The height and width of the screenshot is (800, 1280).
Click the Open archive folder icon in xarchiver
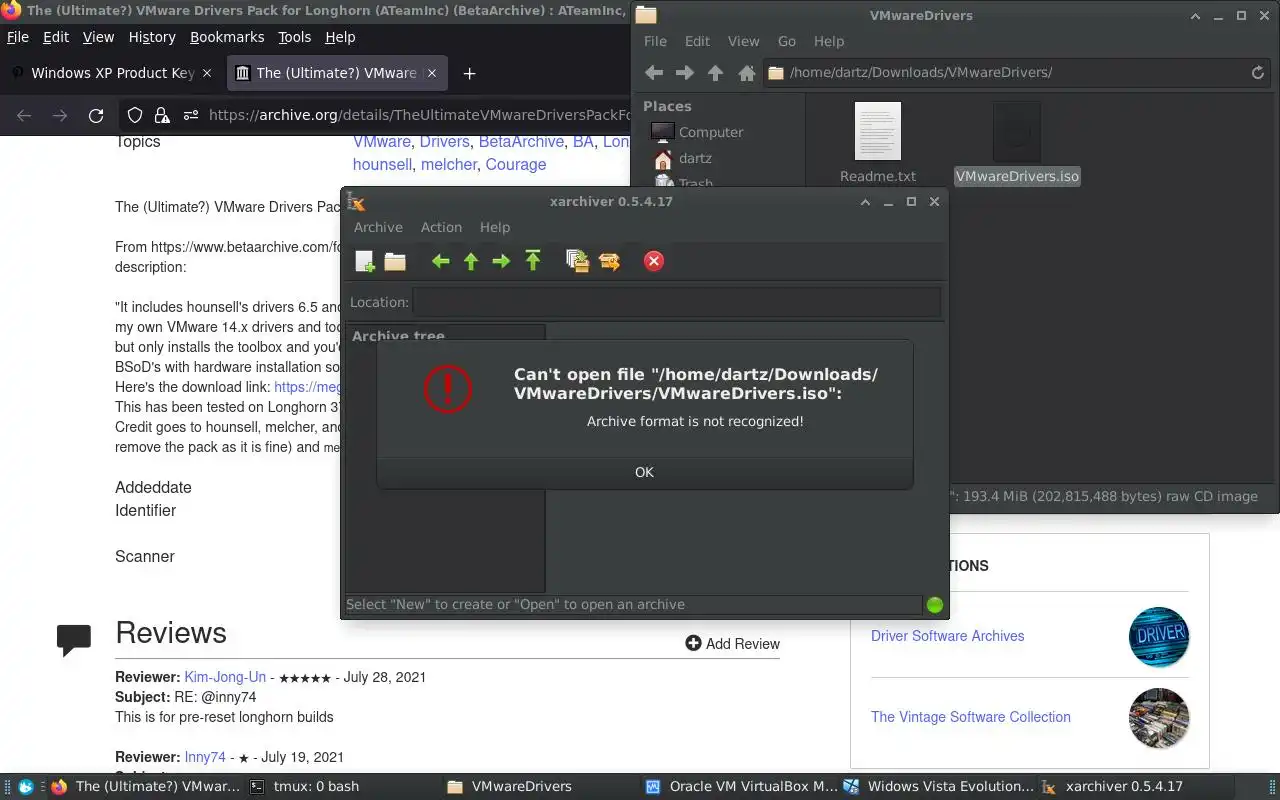[395, 261]
